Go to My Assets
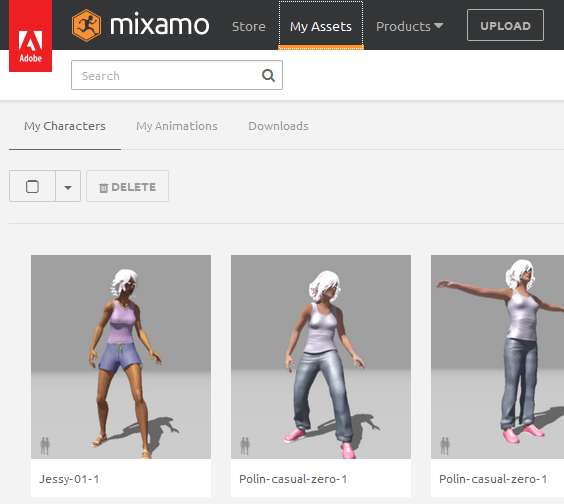This screenshot has height=504, width=564. coord(321,25)
